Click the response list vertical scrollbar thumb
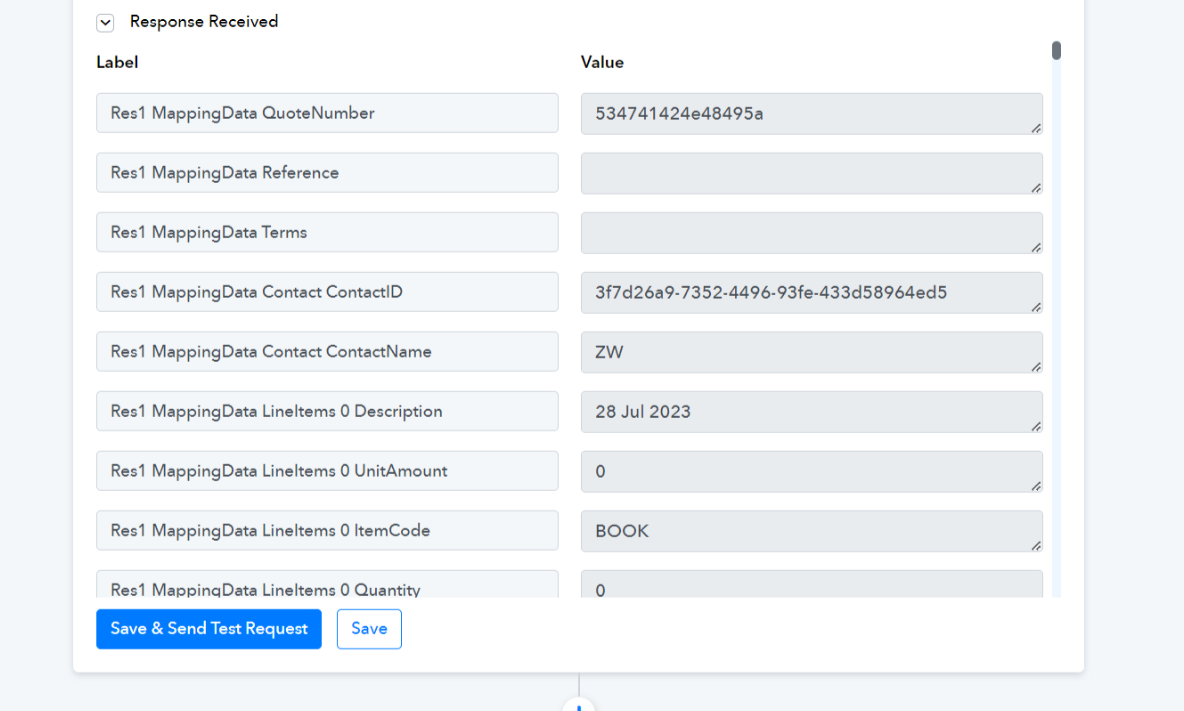This screenshot has height=711, width=1184. [1056, 51]
